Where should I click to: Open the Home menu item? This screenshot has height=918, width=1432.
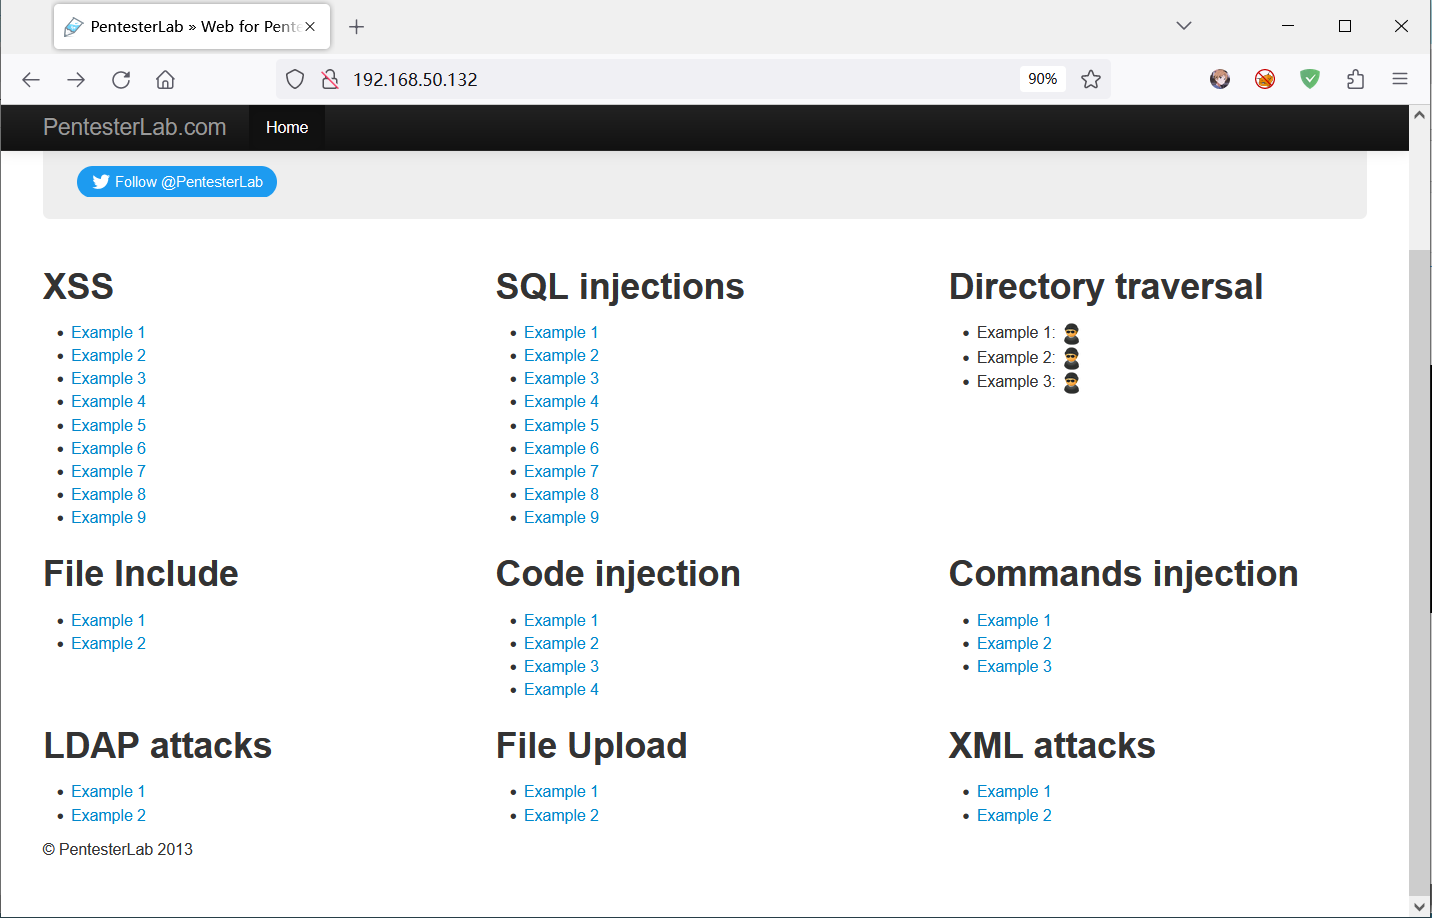[287, 127]
